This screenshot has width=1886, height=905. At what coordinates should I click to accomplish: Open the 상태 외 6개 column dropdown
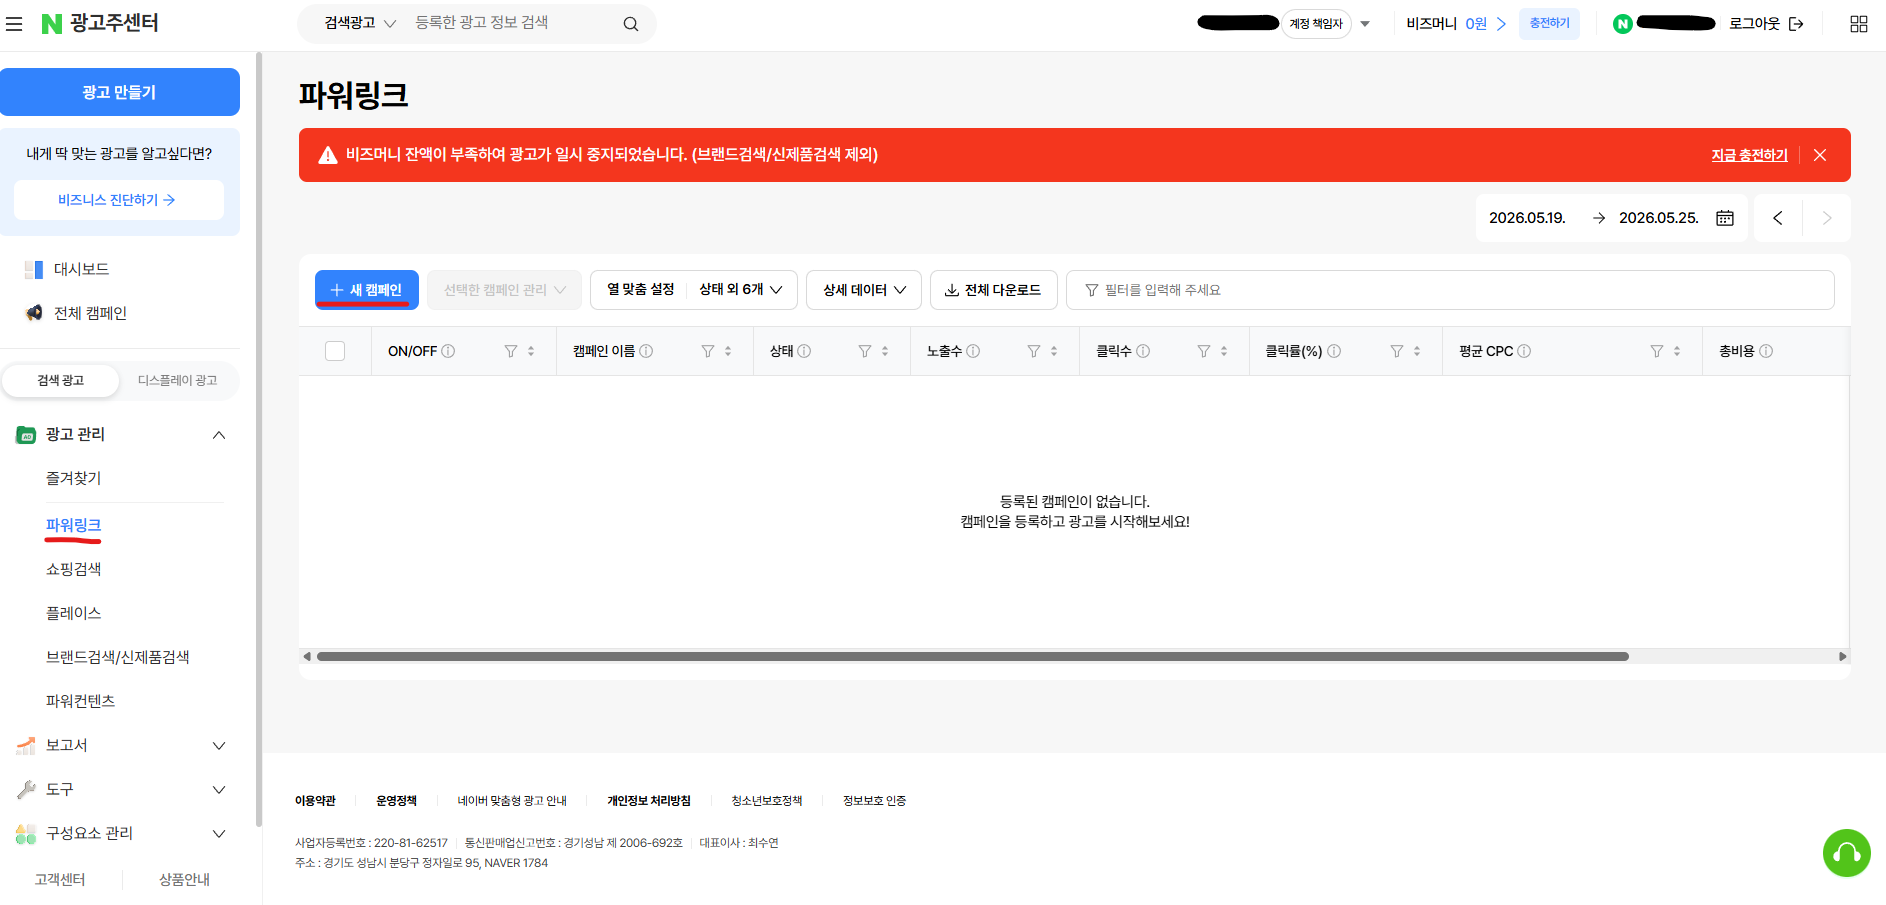point(741,290)
